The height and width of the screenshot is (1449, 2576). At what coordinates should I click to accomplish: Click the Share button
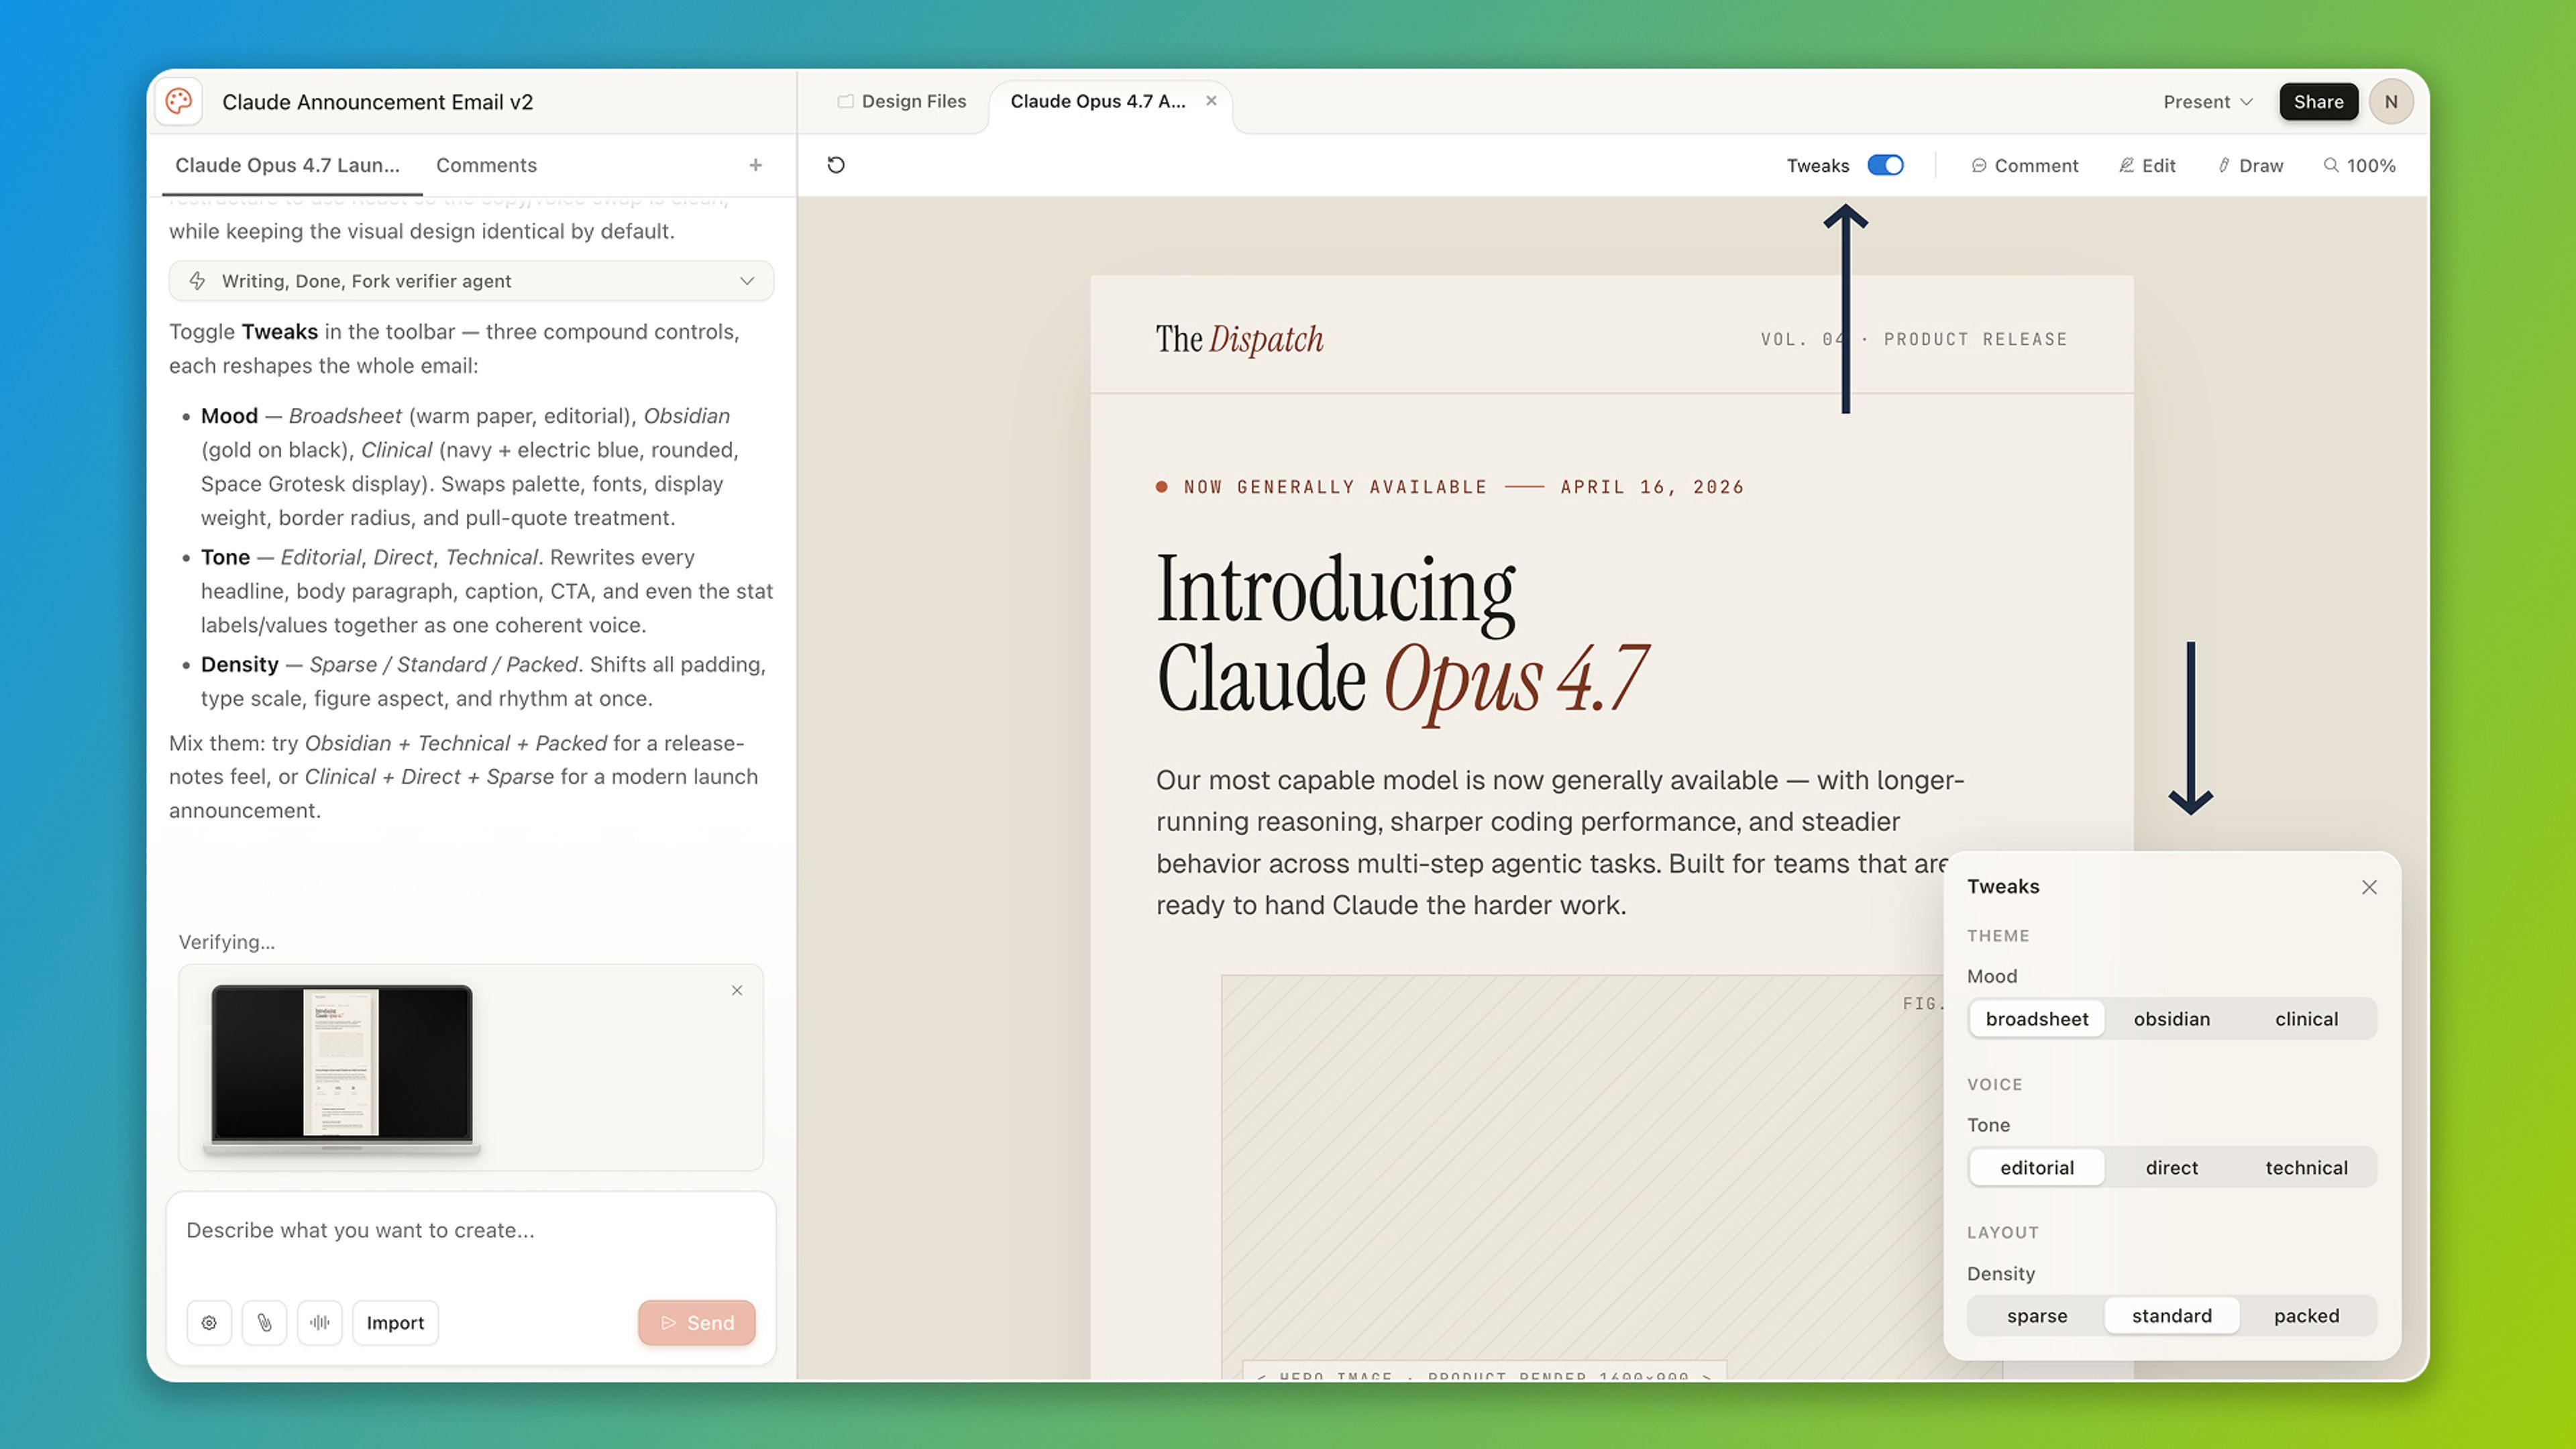click(2318, 102)
